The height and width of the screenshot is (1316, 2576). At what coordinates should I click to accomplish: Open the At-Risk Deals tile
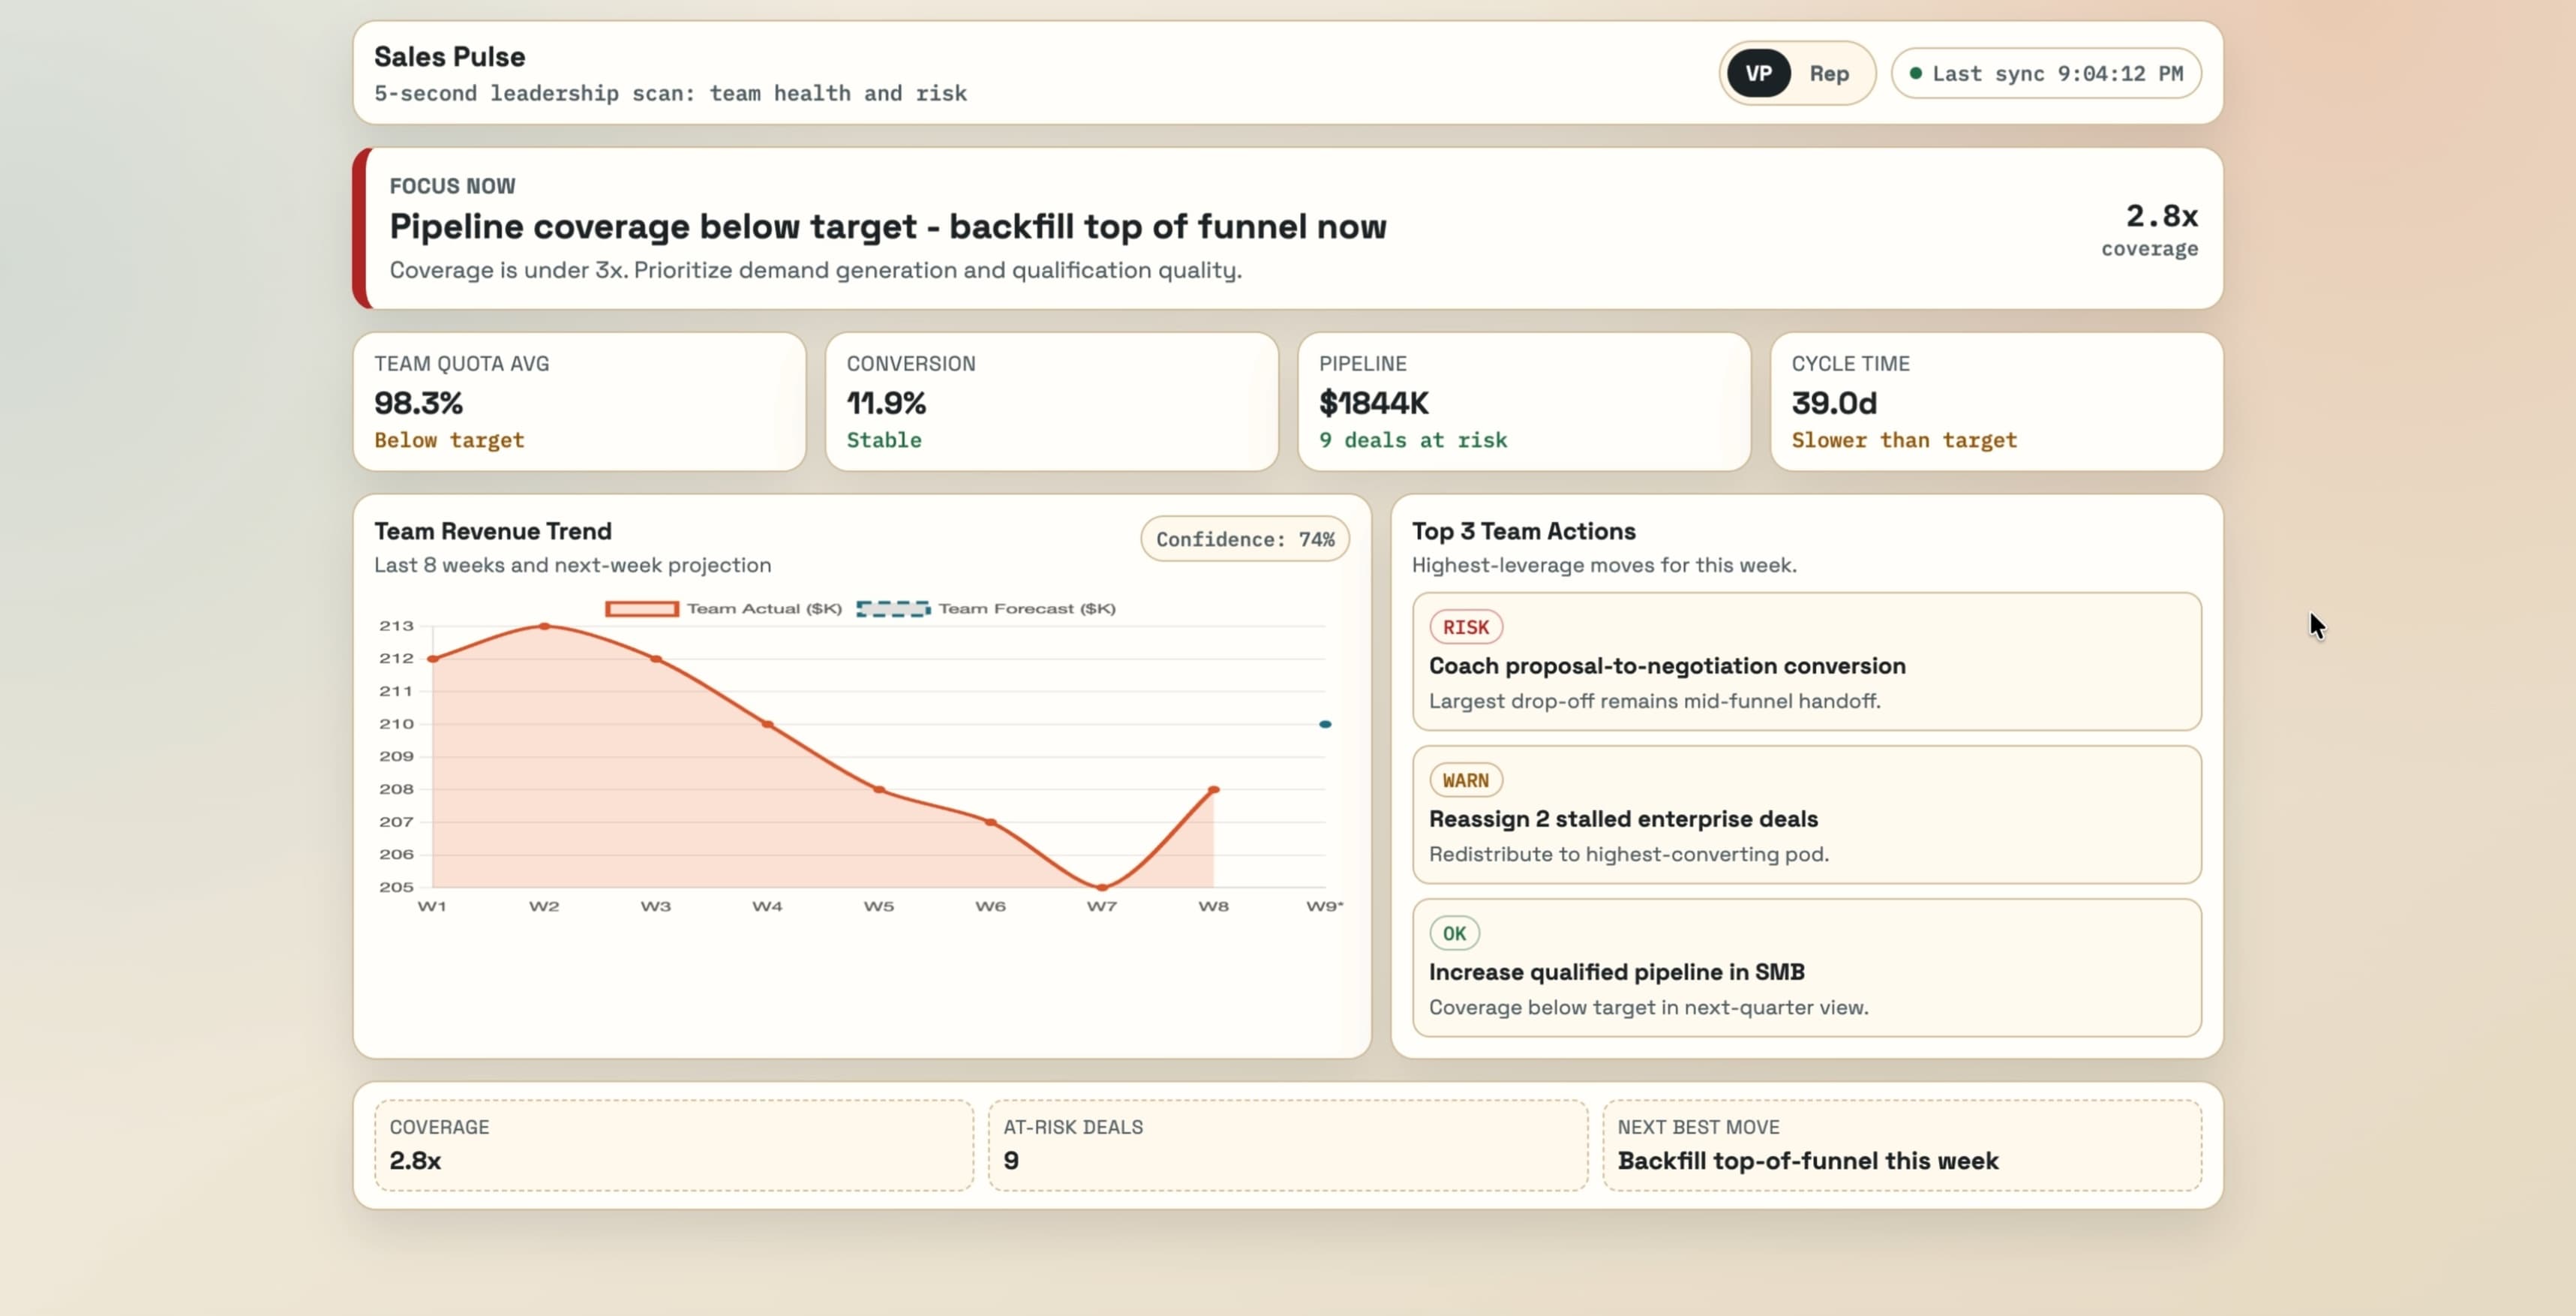coord(1287,1145)
